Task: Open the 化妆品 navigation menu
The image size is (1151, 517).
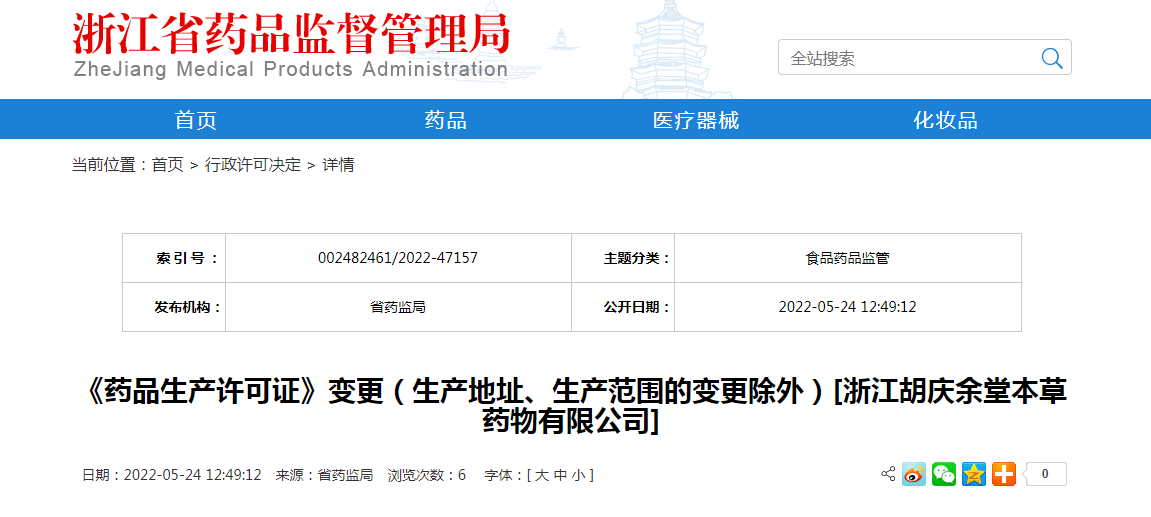Action: [945, 120]
